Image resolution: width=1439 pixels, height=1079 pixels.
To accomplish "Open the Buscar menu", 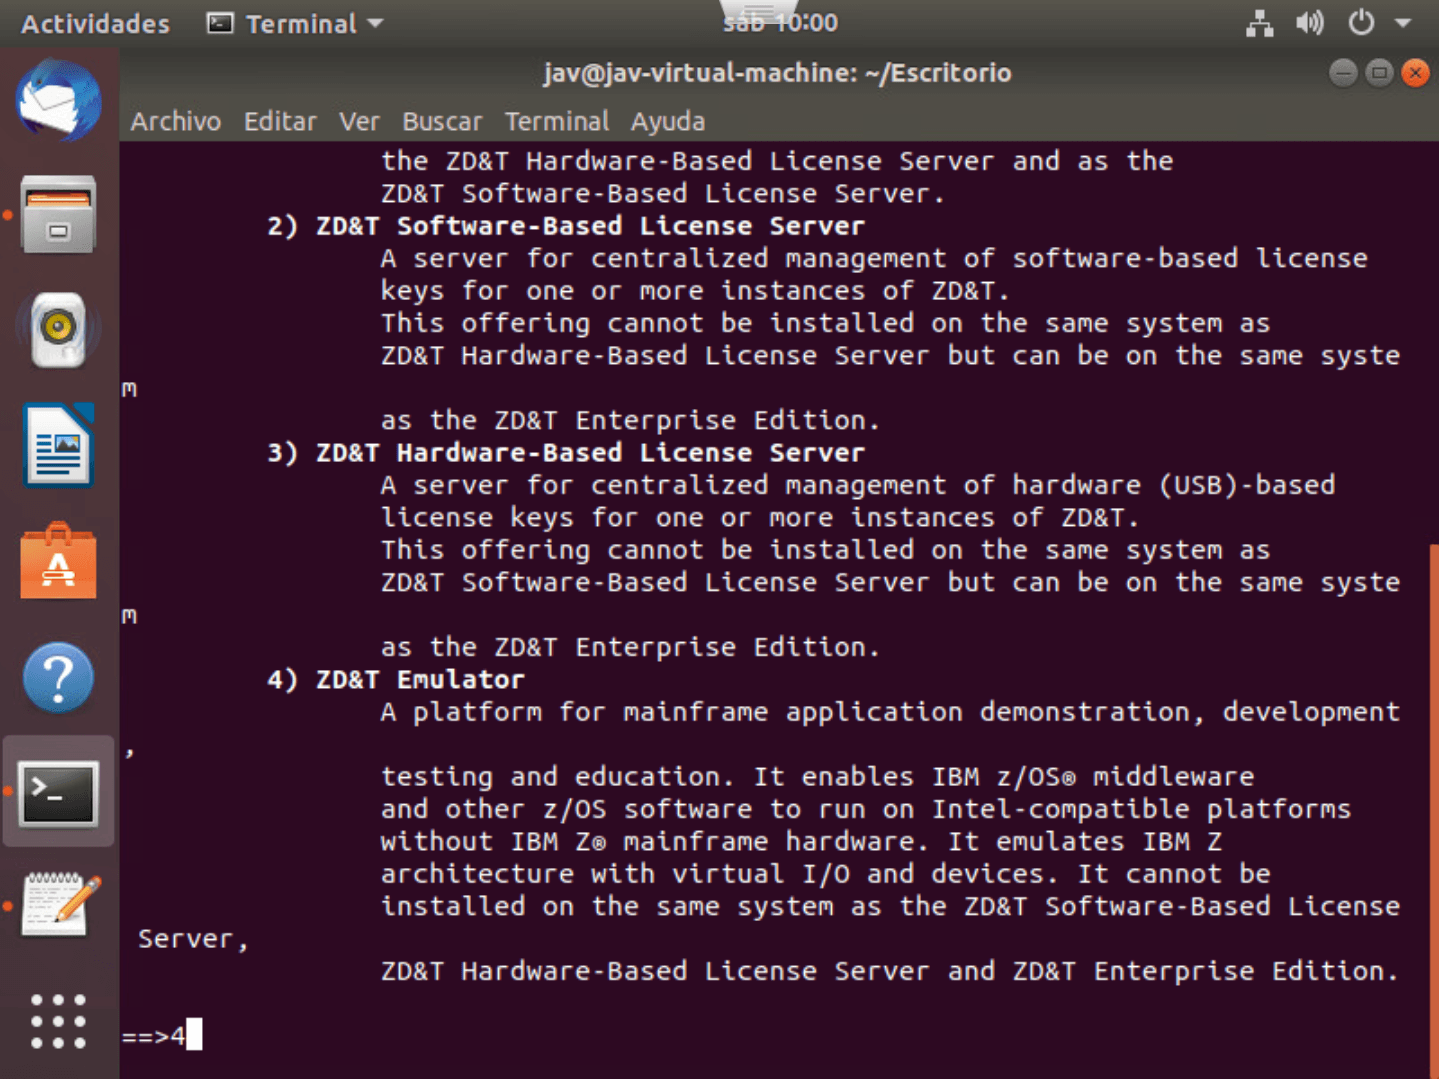I will [x=441, y=121].
